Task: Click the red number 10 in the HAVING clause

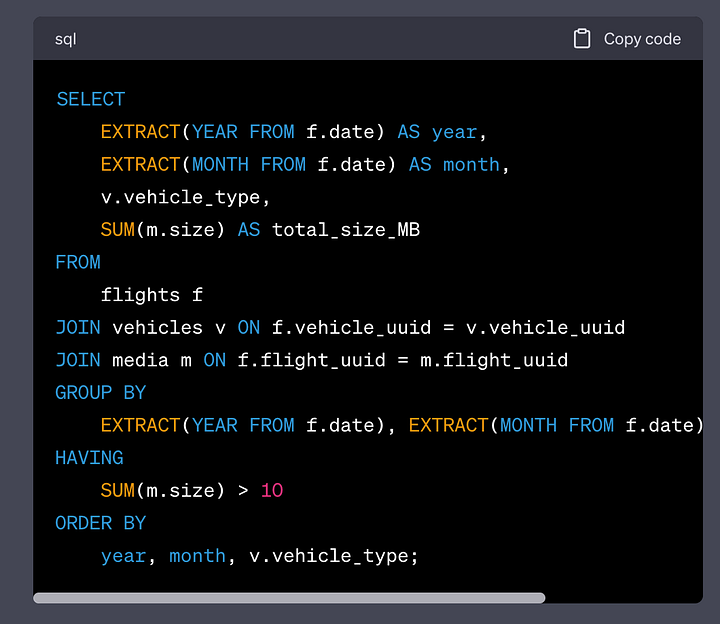Action: pos(272,490)
